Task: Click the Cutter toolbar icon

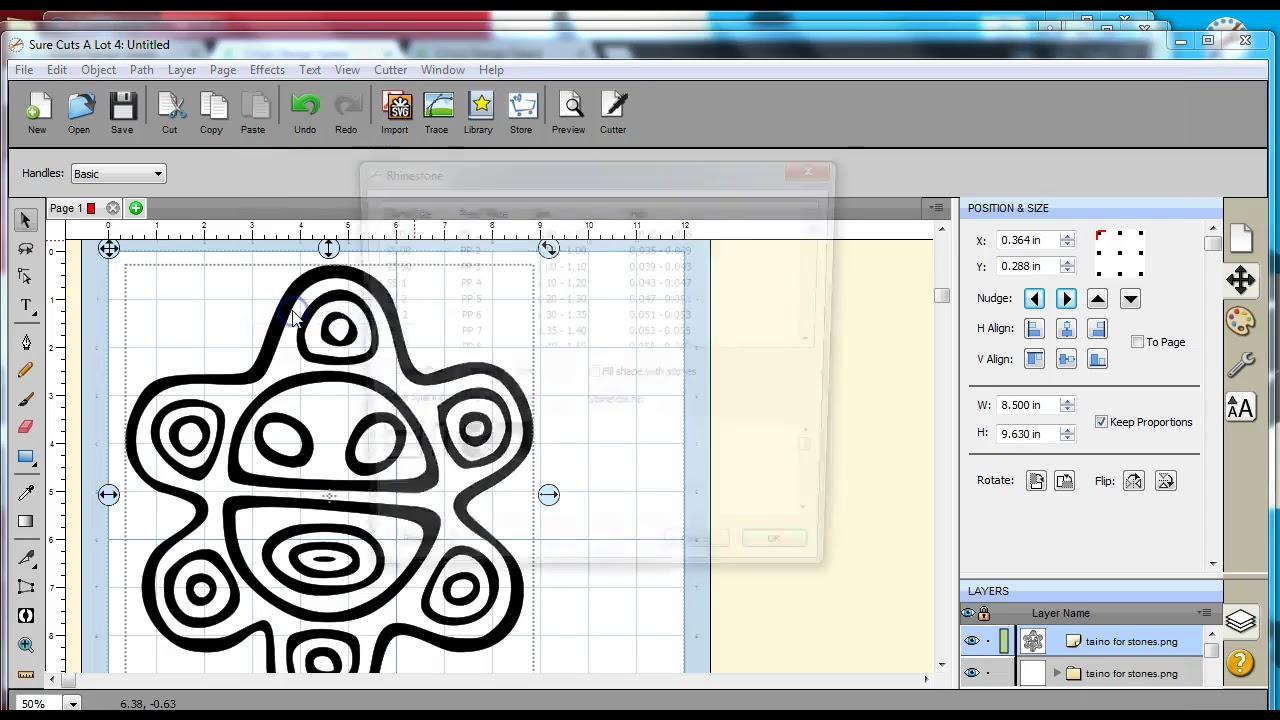Action: click(x=614, y=112)
